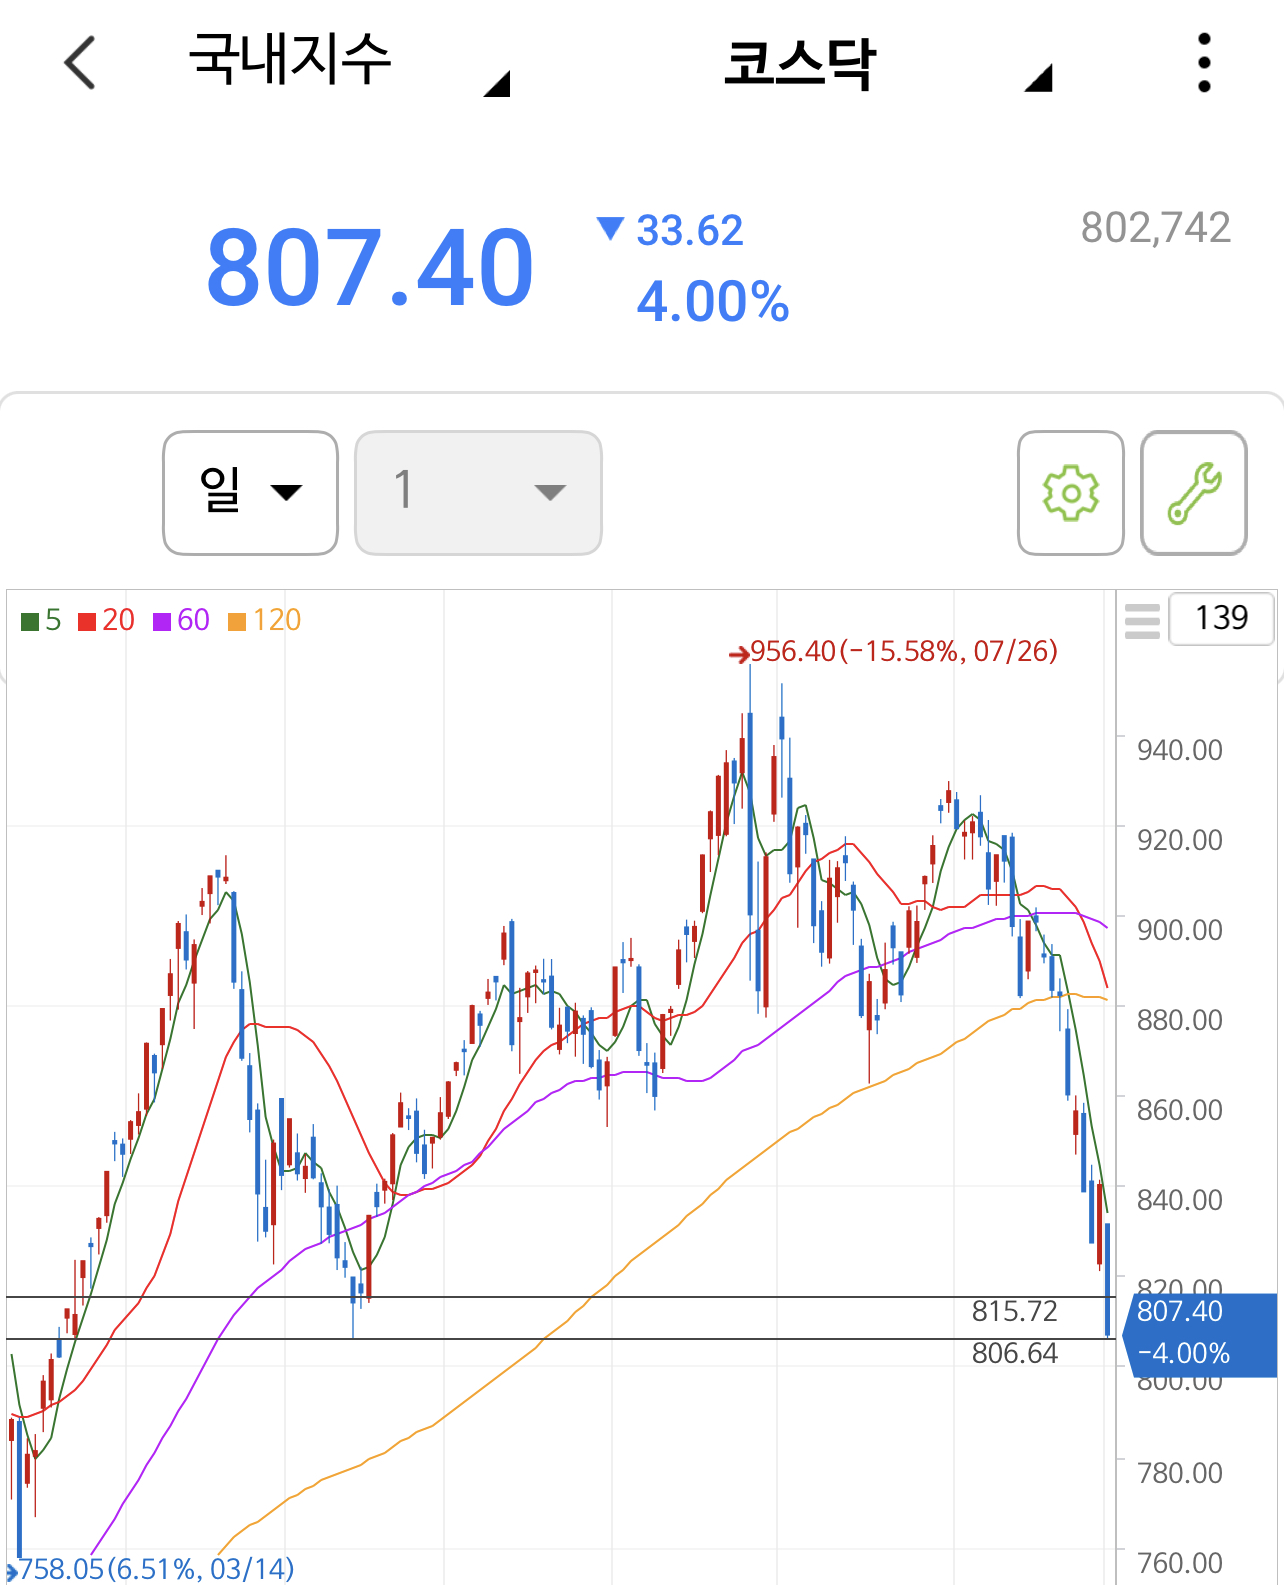Open the three-dot more options menu
Image resolution: width=1284 pixels, height=1585 pixels.
[1204, 62]
